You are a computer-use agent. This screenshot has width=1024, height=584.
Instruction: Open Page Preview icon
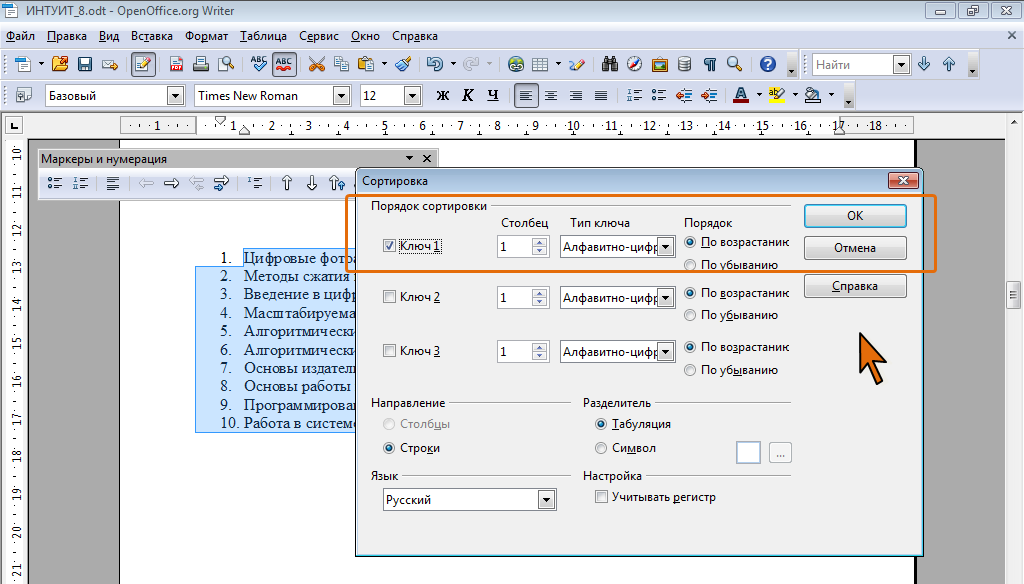pyautogui.click(x=226, y=64)
